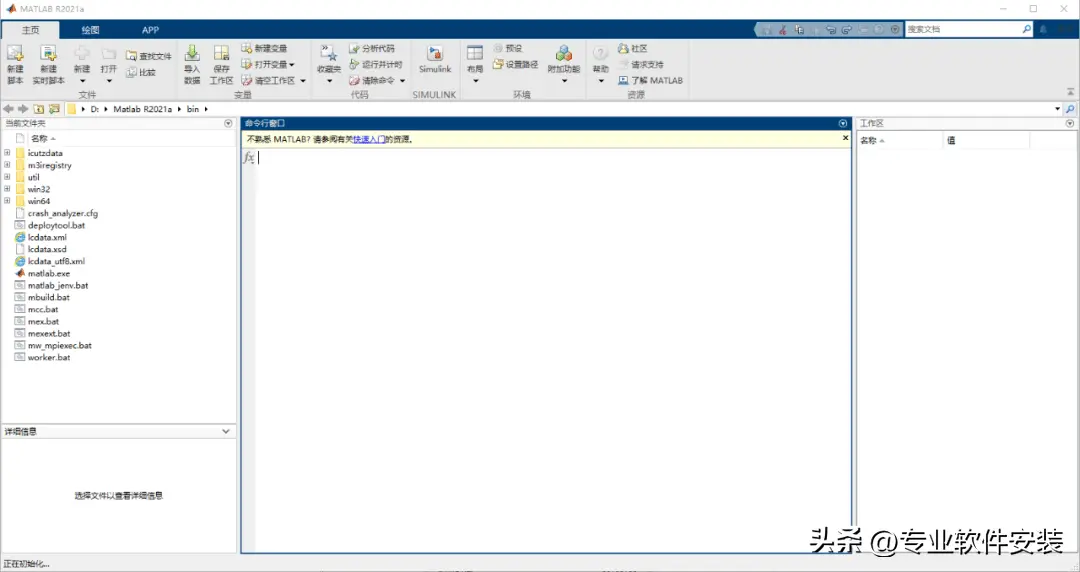
Task: Open the Layout (布局) dropdown
Action: 475,81
